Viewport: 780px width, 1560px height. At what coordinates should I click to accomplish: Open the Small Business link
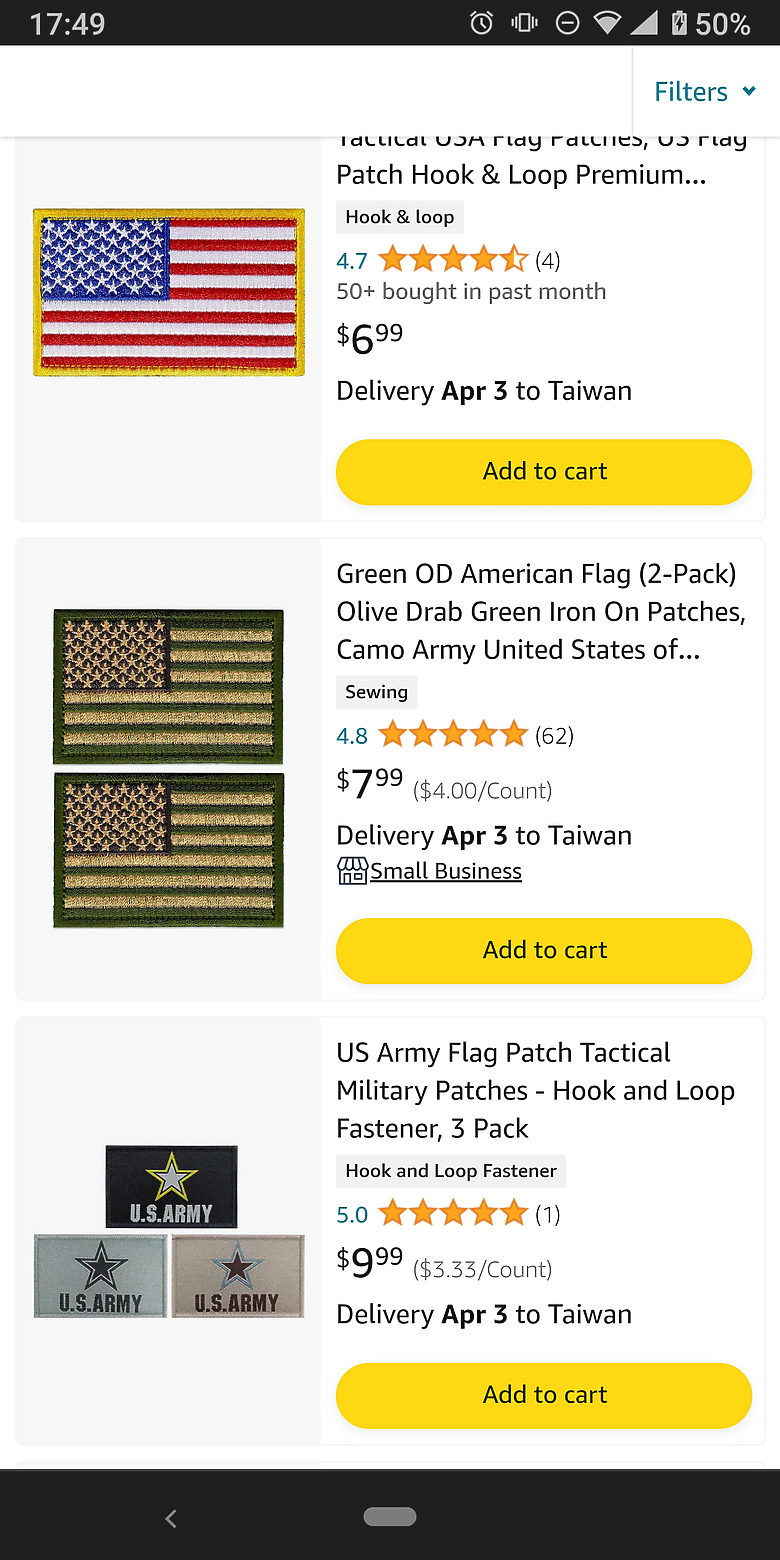pyautogui.click(x=446, y=871)
